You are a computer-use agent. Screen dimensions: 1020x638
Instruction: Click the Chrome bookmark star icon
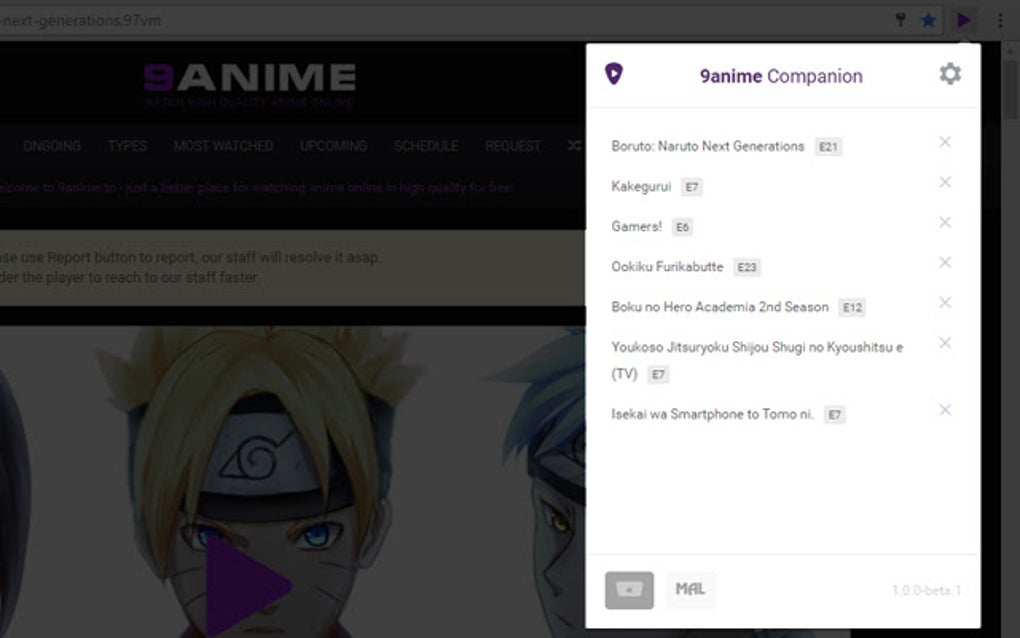[930, 19]
